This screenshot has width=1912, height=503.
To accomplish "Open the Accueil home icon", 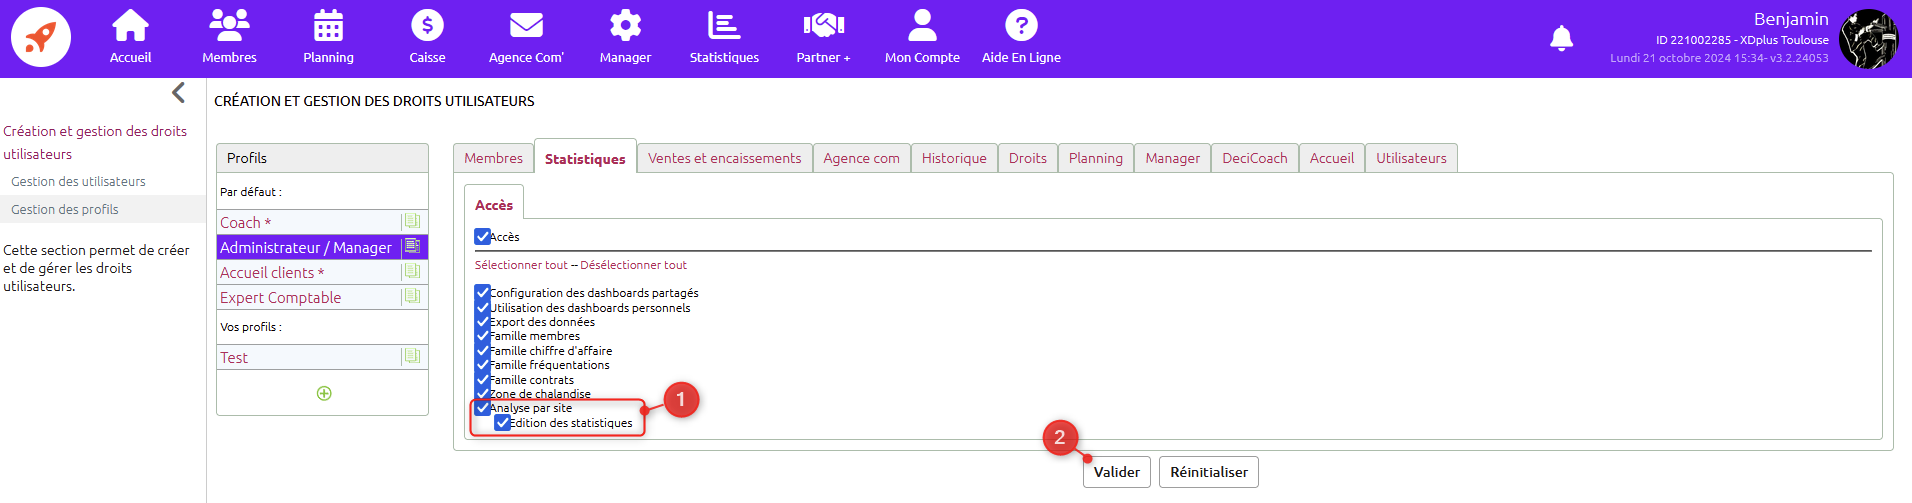I will tap(130, 26).
